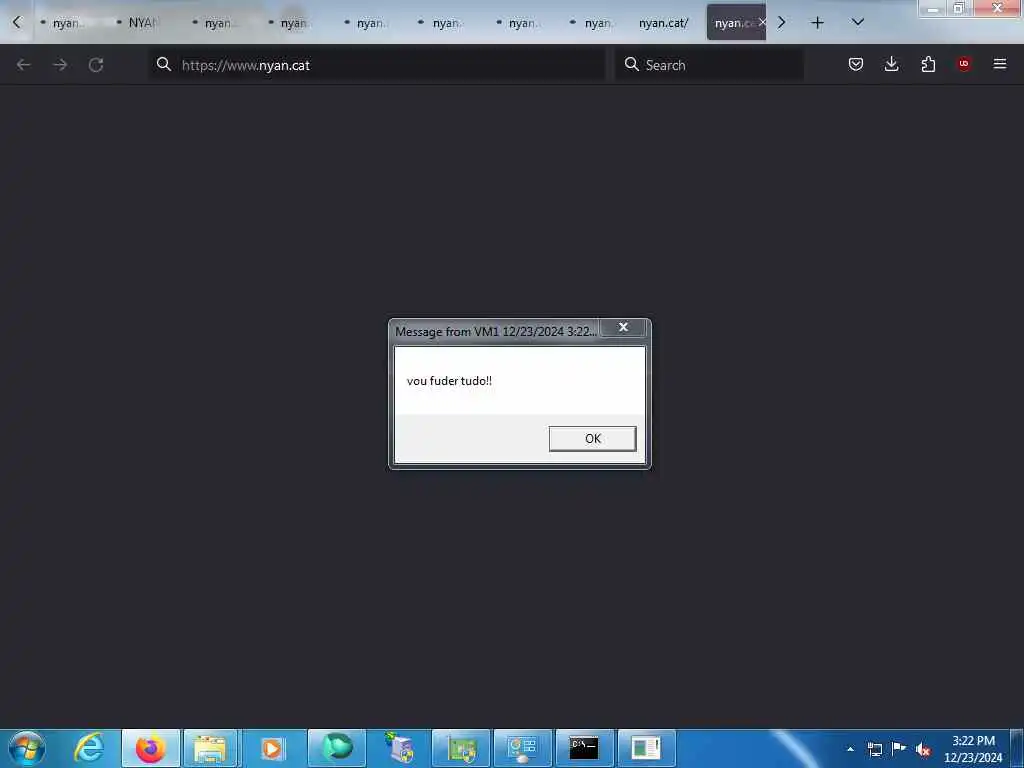Open the last taskbar window with green document
Viewport: 1024px width, 768px height.
[647, 748]
